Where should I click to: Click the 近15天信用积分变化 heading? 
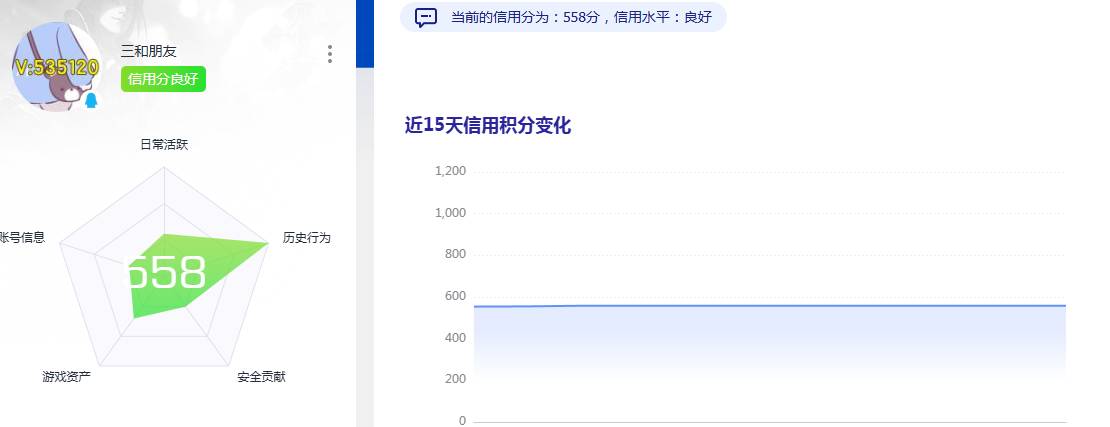pyautogui.click(x=488, y=125)
